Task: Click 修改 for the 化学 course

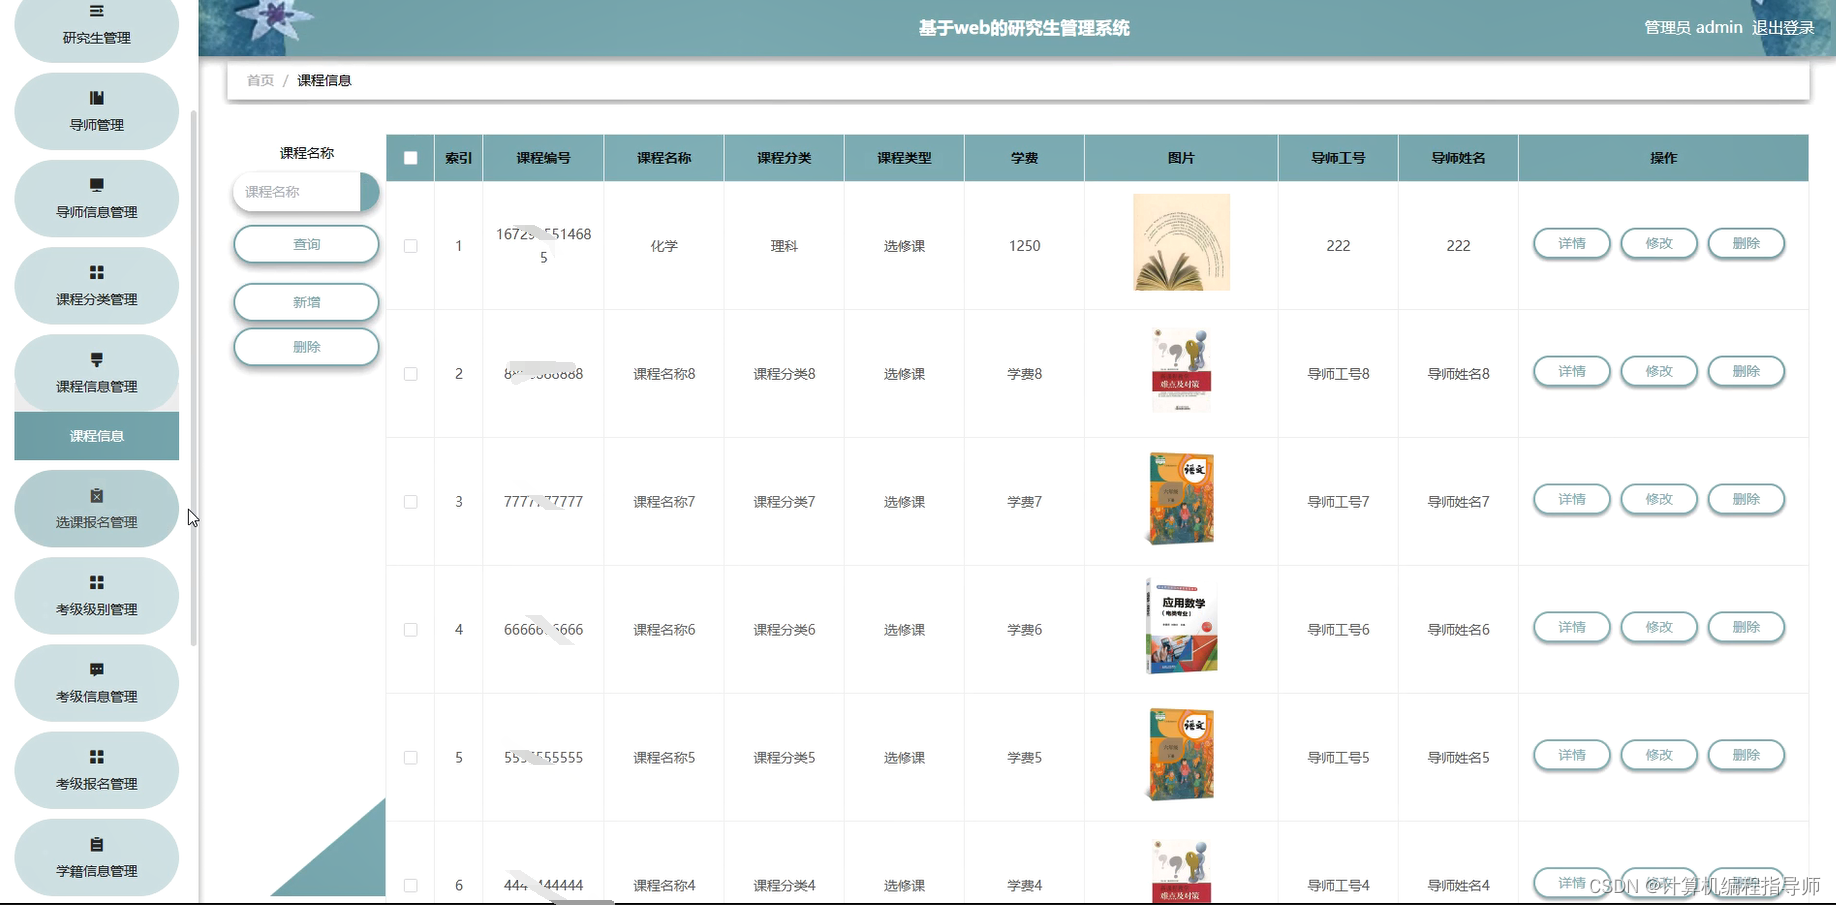Action: click(1659, 243)
